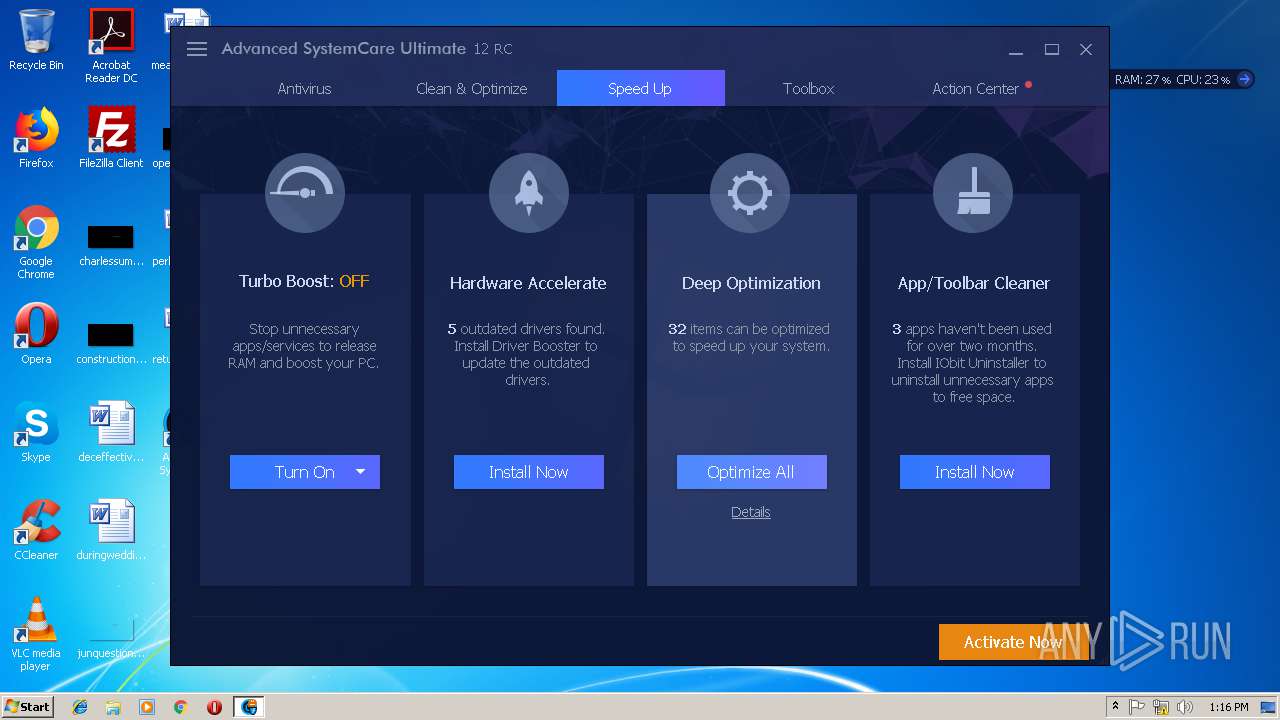
Task: Install Driver Booster with Install Now
Action: click(529, 472)
